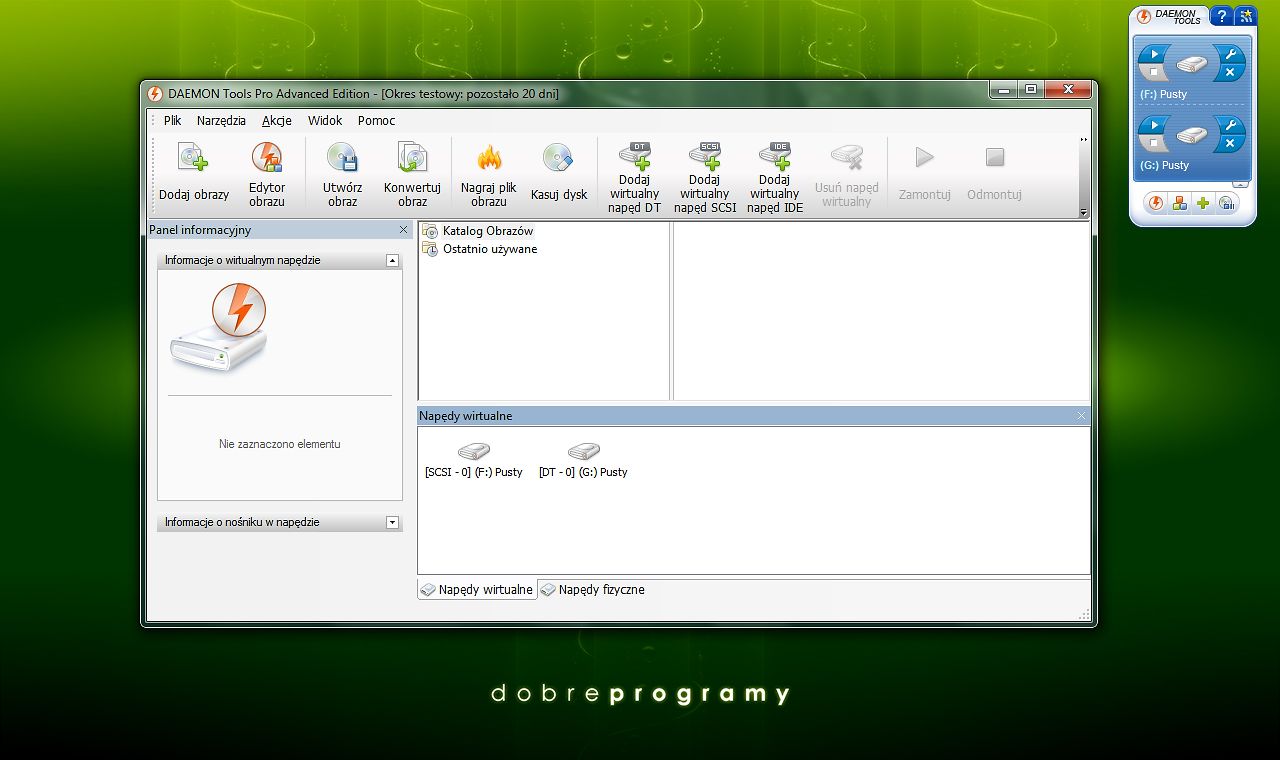Click the '(F:) Pusty' label in gadget
This screenshot has width=1280, height=760.
point(1163,94)
